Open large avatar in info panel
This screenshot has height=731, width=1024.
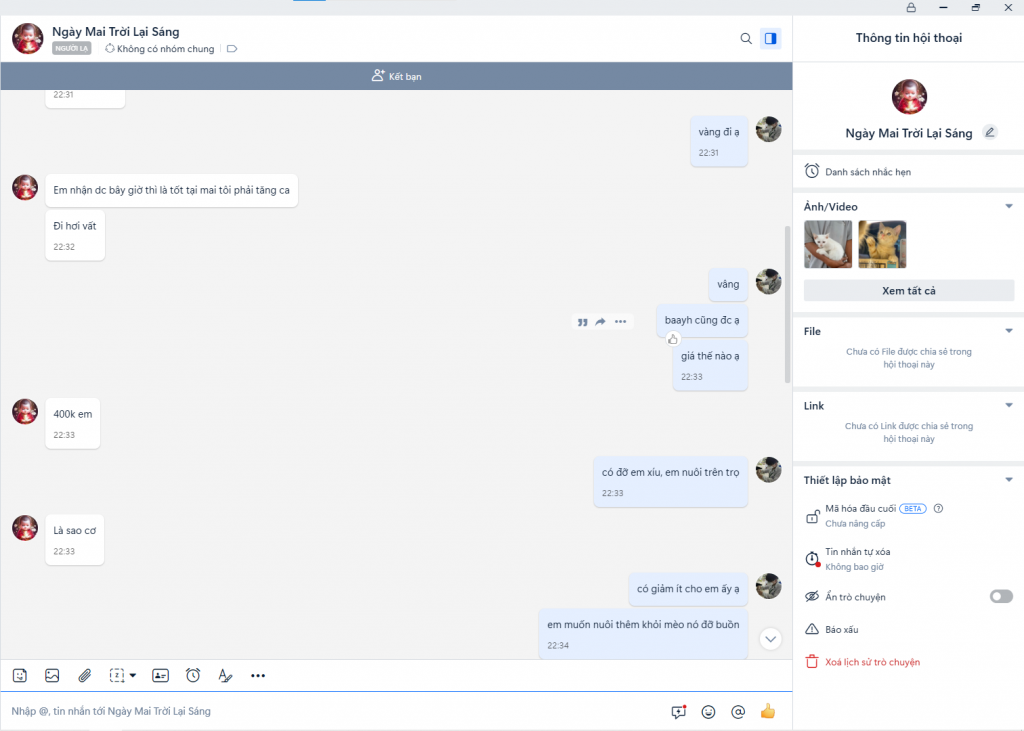tap(908, 97)
